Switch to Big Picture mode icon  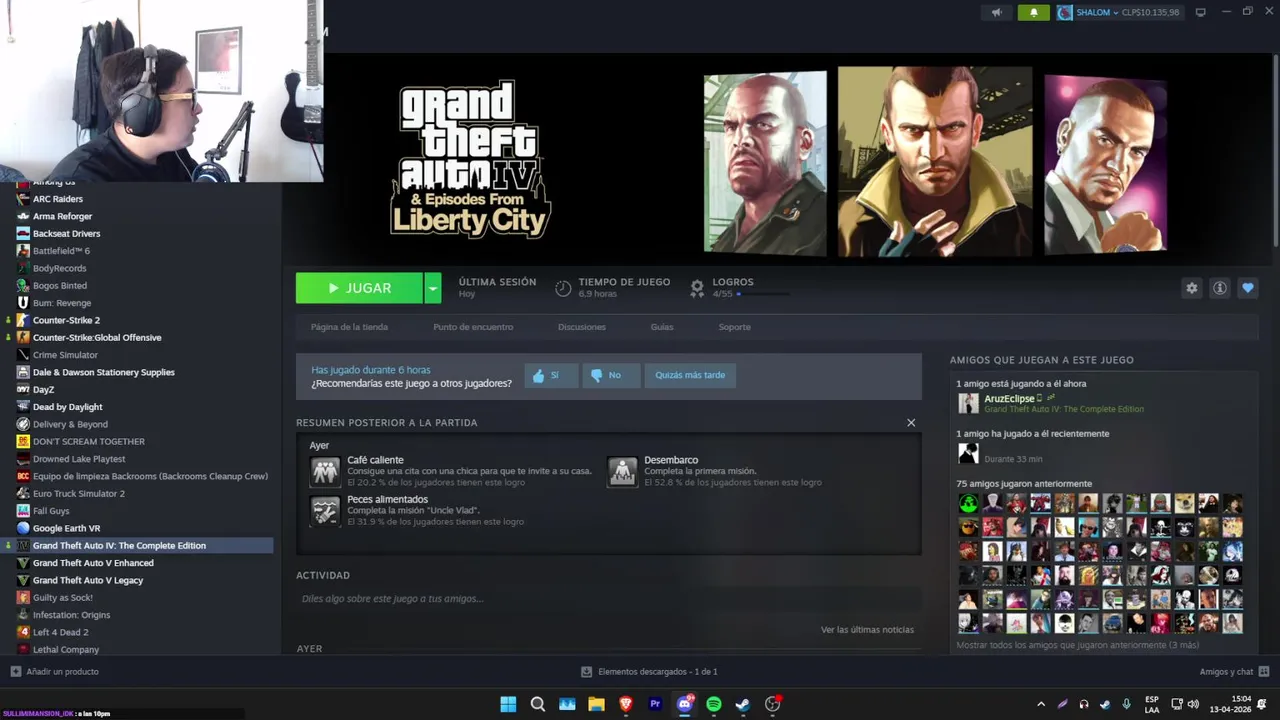1201,12
